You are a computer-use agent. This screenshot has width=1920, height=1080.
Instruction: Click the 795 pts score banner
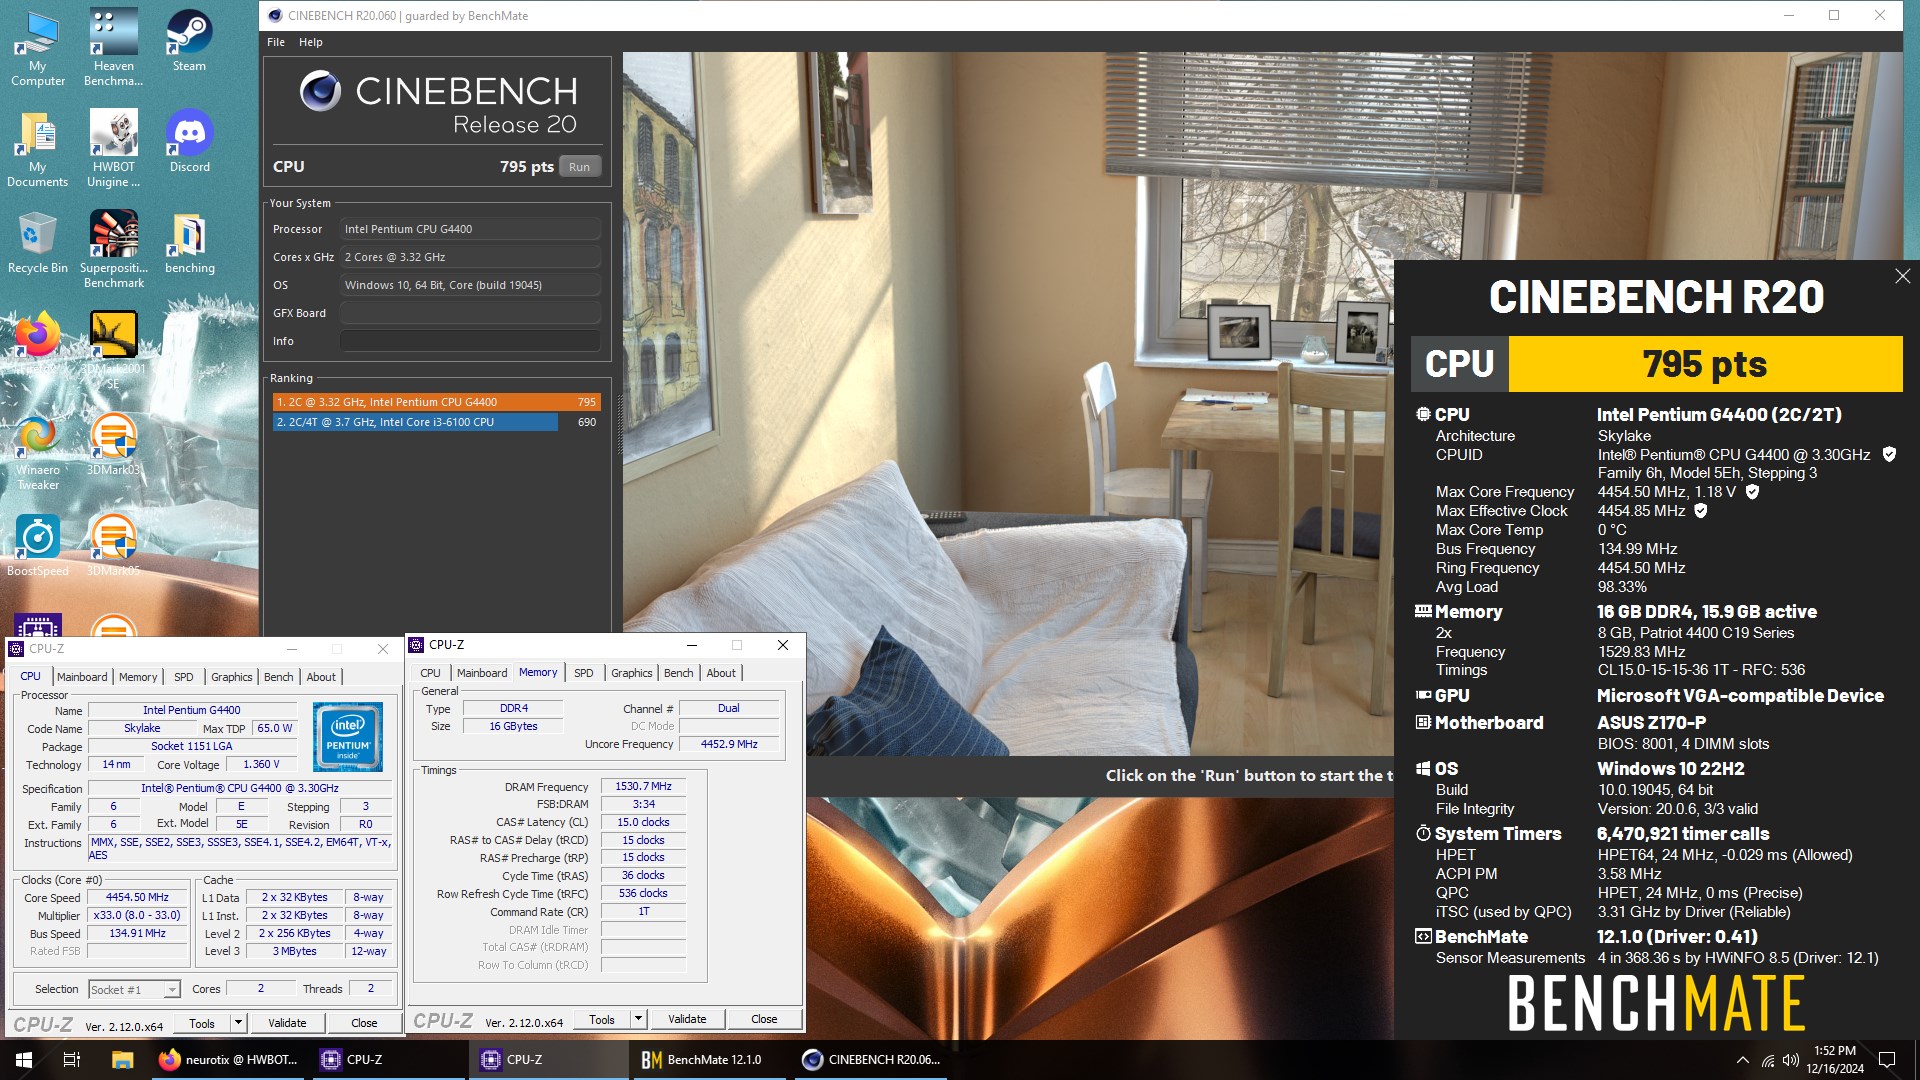coord(1705,364)
